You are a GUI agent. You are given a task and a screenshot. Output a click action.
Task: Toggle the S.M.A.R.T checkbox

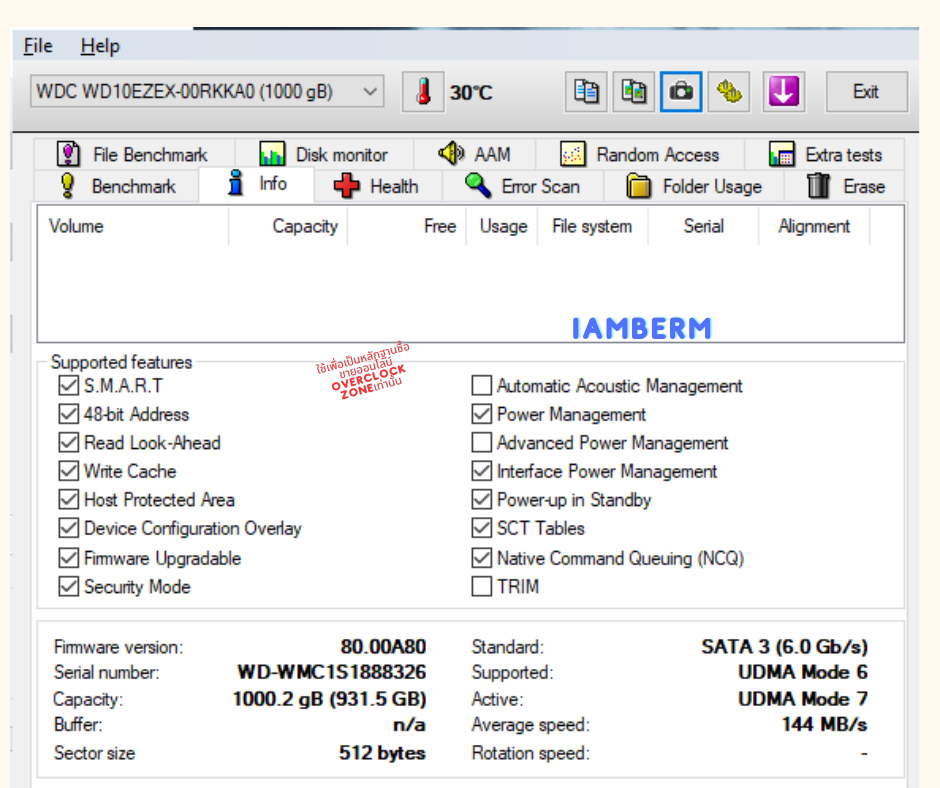pyautogui.click(x=68, y=386)
